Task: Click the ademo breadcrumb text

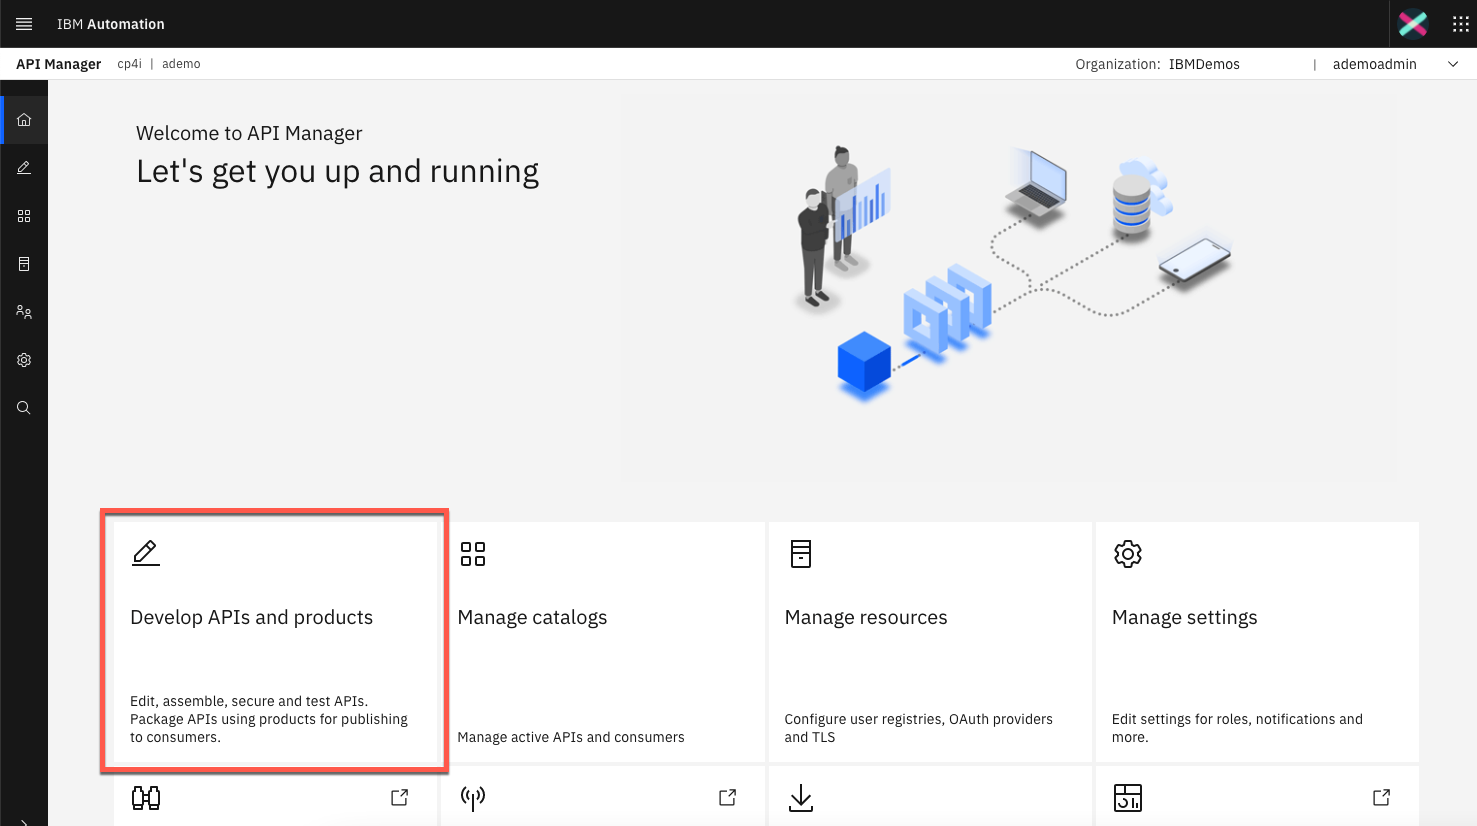Action: pyautogui.click(x=181, y=64)
